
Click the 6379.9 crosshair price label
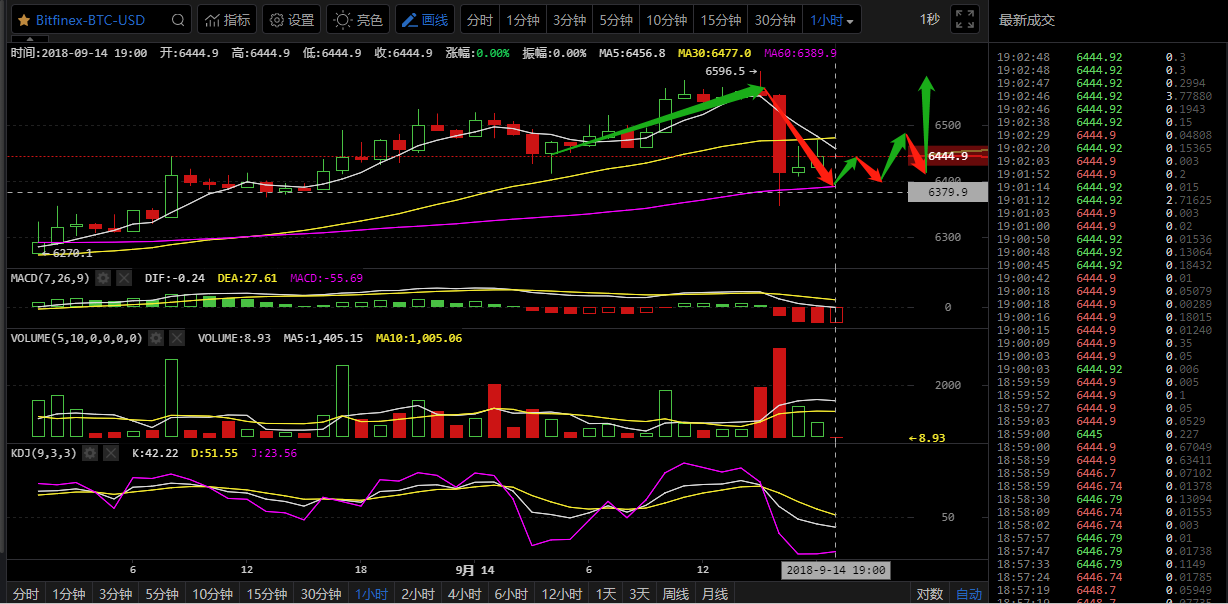[947, 192]
